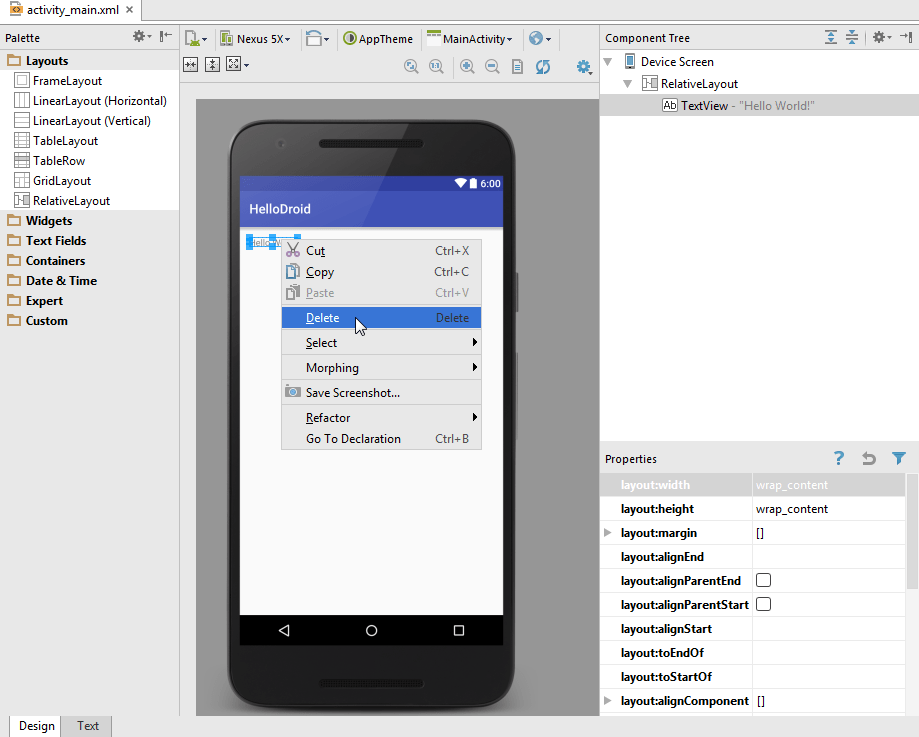Click the Properties filter funnel icon
This screenshot has width=919, height=737.
click(898, 458)
